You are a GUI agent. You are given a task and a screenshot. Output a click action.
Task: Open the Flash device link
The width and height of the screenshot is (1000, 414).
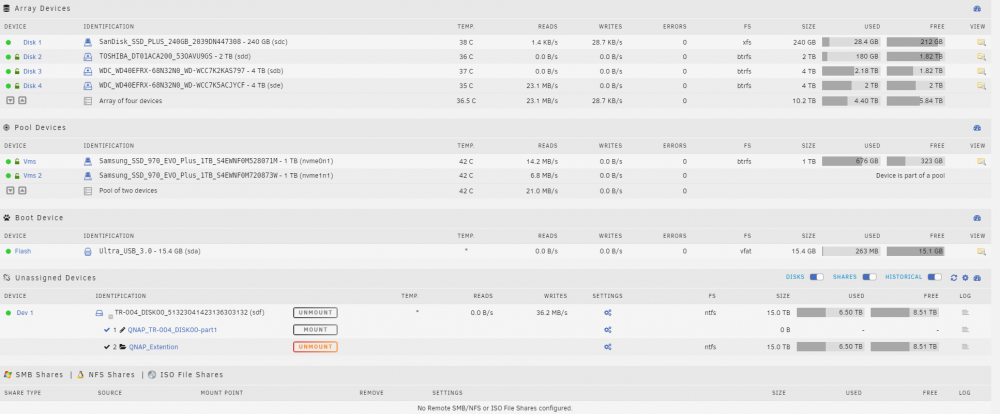pos(23,251)
